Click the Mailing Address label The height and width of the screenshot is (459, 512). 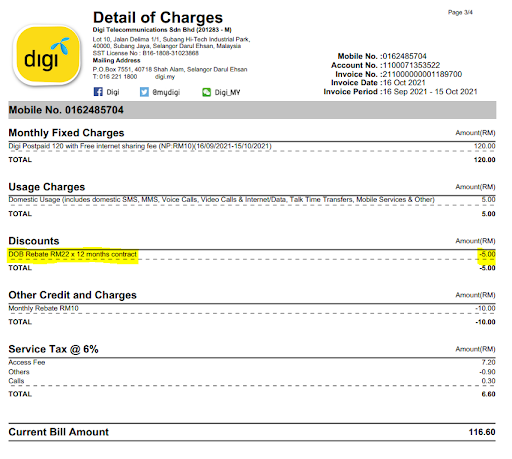(x=116, y=60)
